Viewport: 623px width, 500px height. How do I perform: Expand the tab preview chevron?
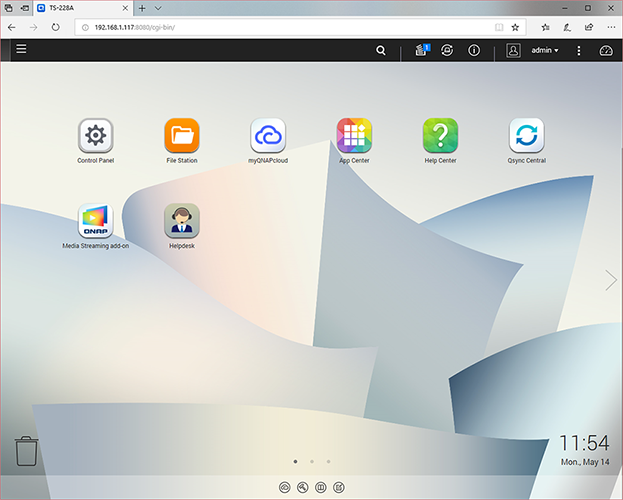click(158, 8)
